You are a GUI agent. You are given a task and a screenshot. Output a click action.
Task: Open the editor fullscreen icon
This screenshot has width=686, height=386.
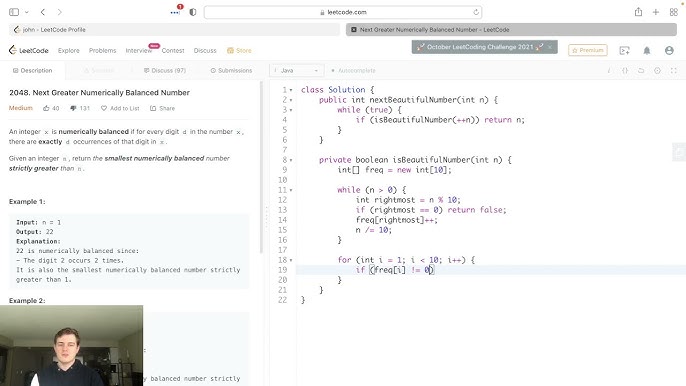[674, 70]
